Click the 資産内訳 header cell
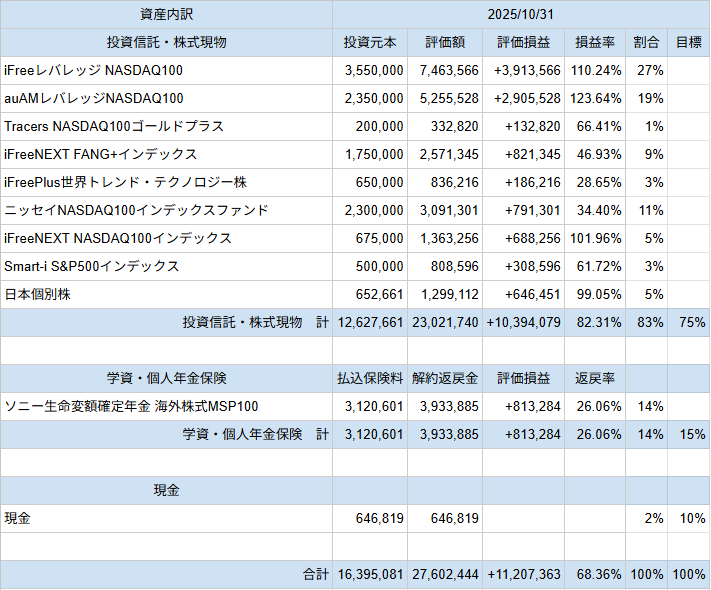Screen dimensions: 711x590 [166, 15]
